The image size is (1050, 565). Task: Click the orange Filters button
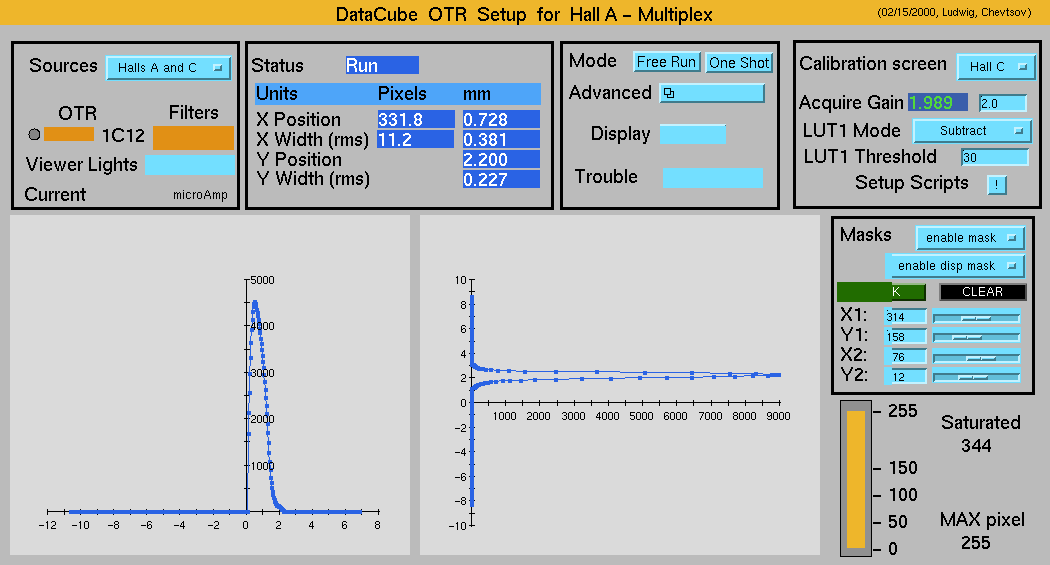[x=193, y=136]
